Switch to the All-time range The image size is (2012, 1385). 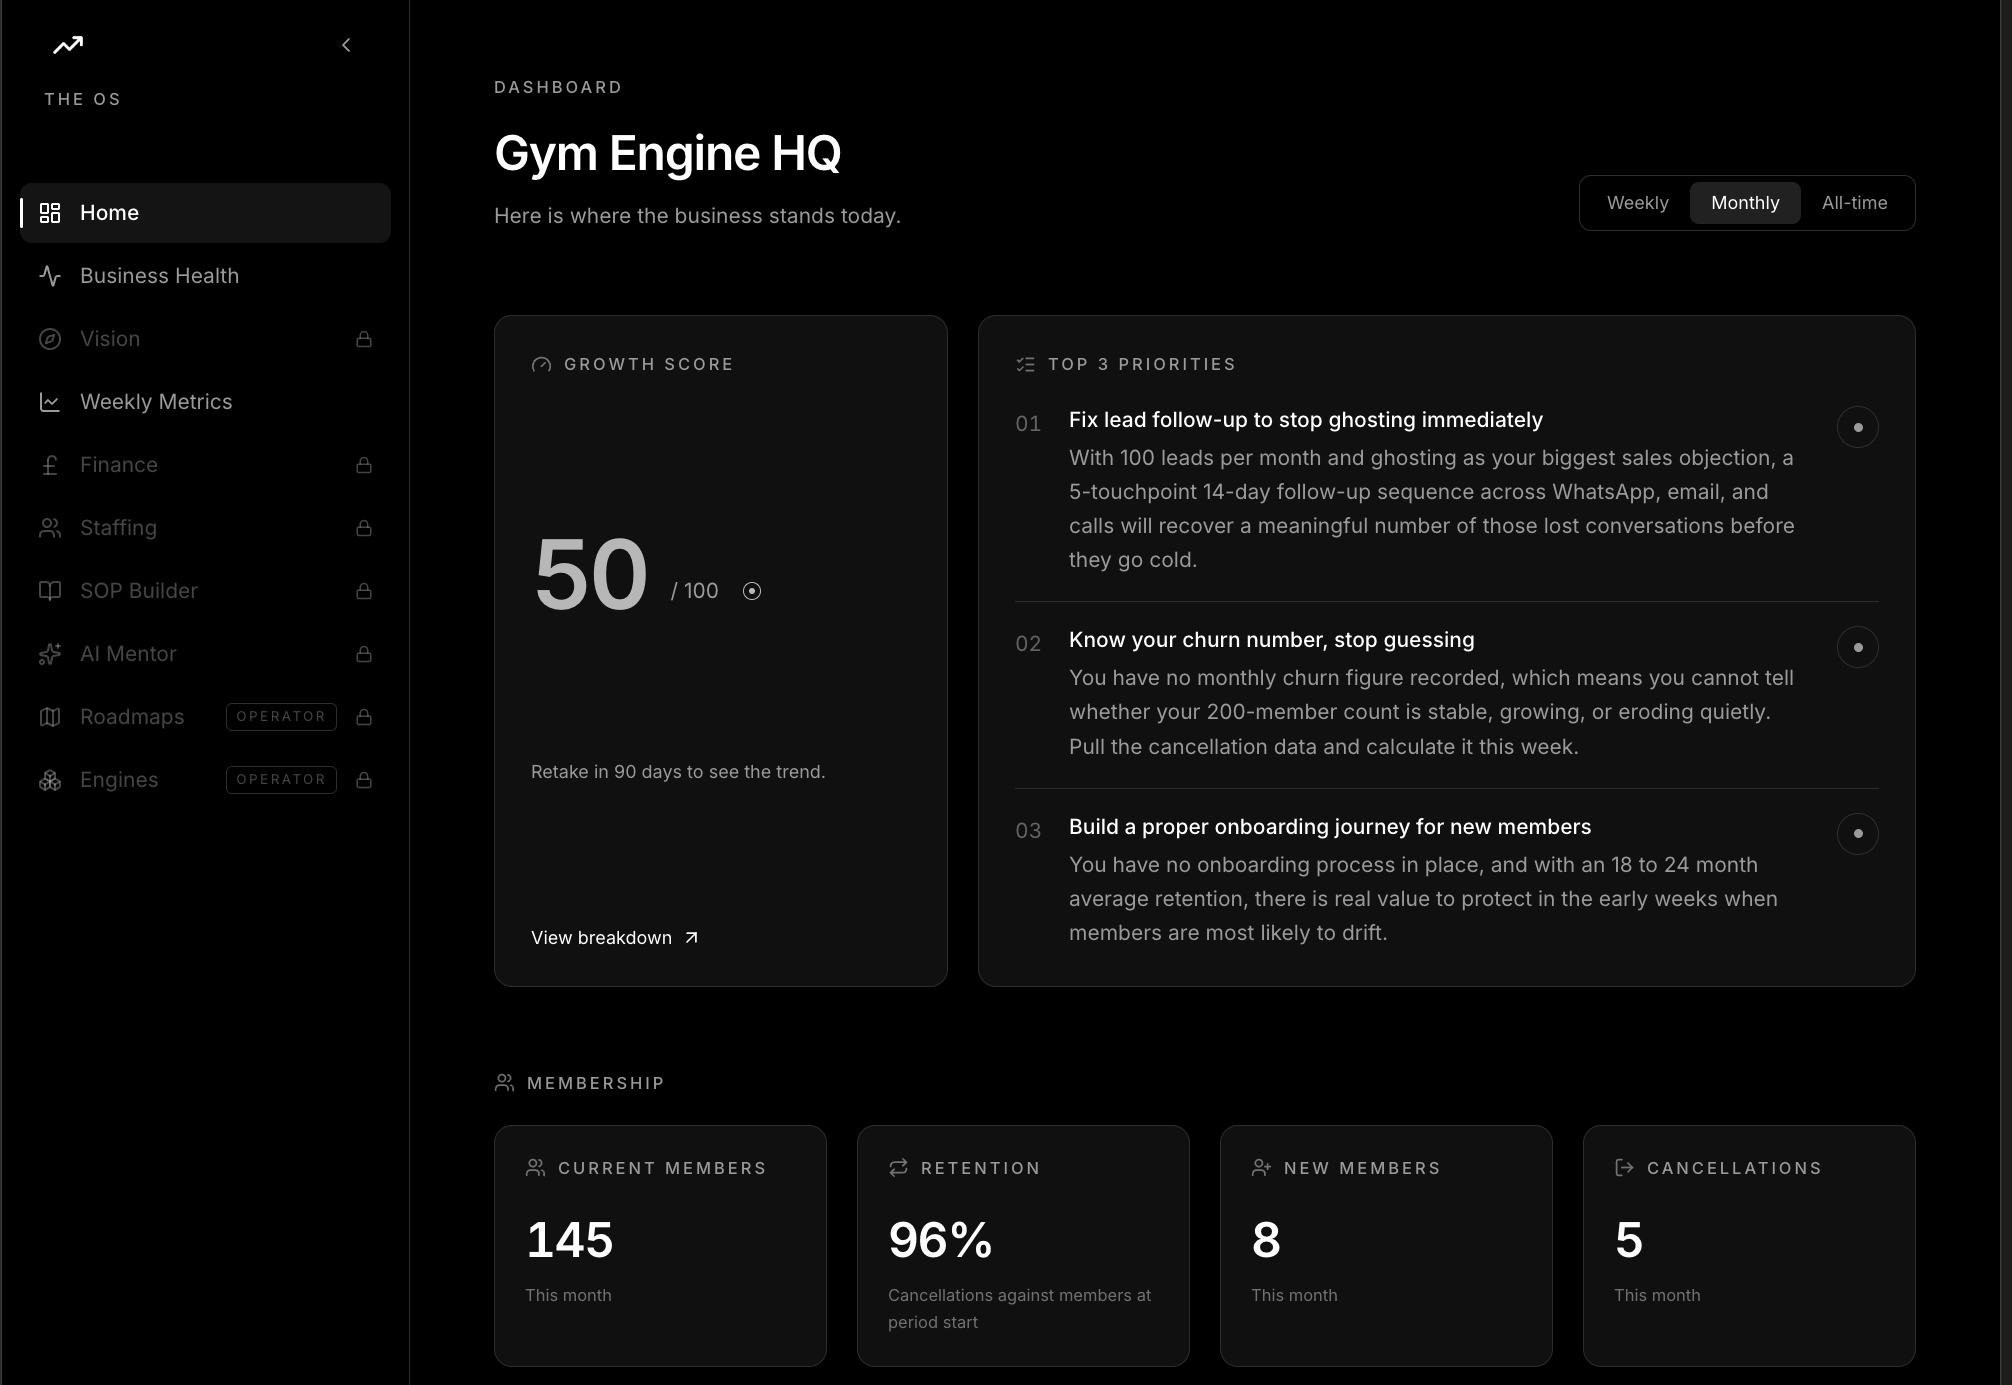(x=1854, y=203)
